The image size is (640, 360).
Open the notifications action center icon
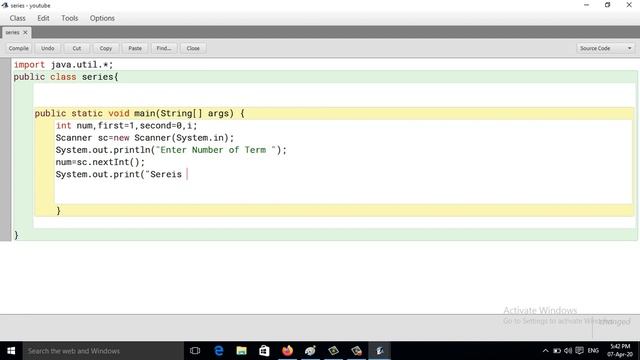[x=579, y=351]
